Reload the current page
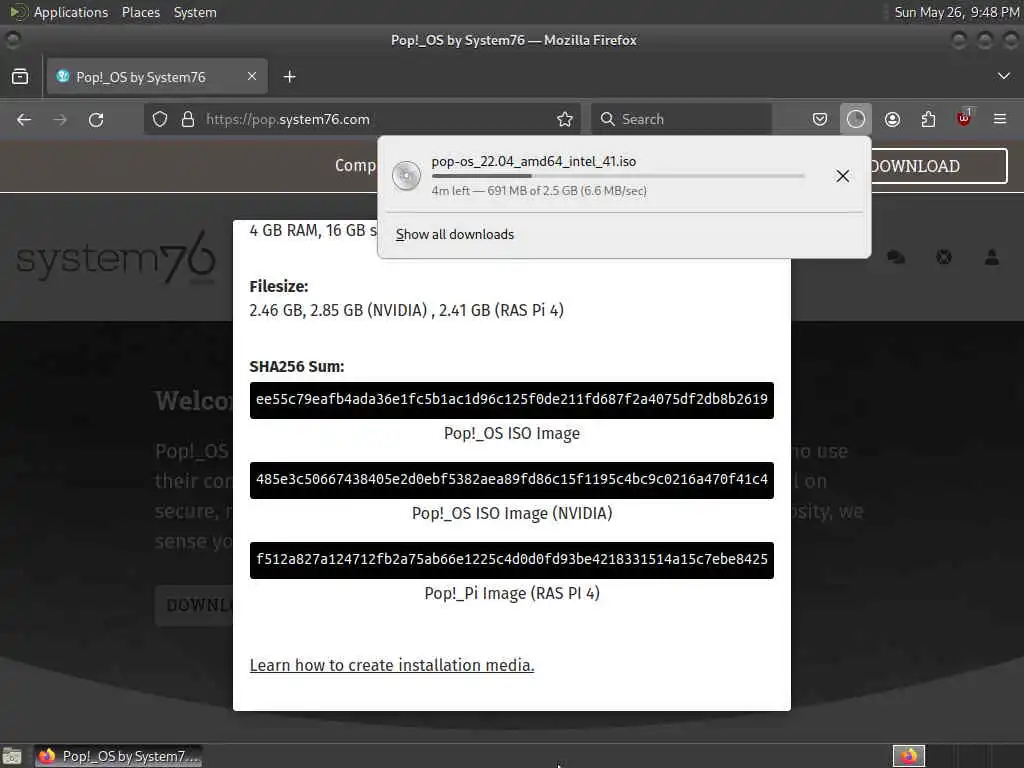The width and height of the screenshot is (1024, 768). point(96,120)
